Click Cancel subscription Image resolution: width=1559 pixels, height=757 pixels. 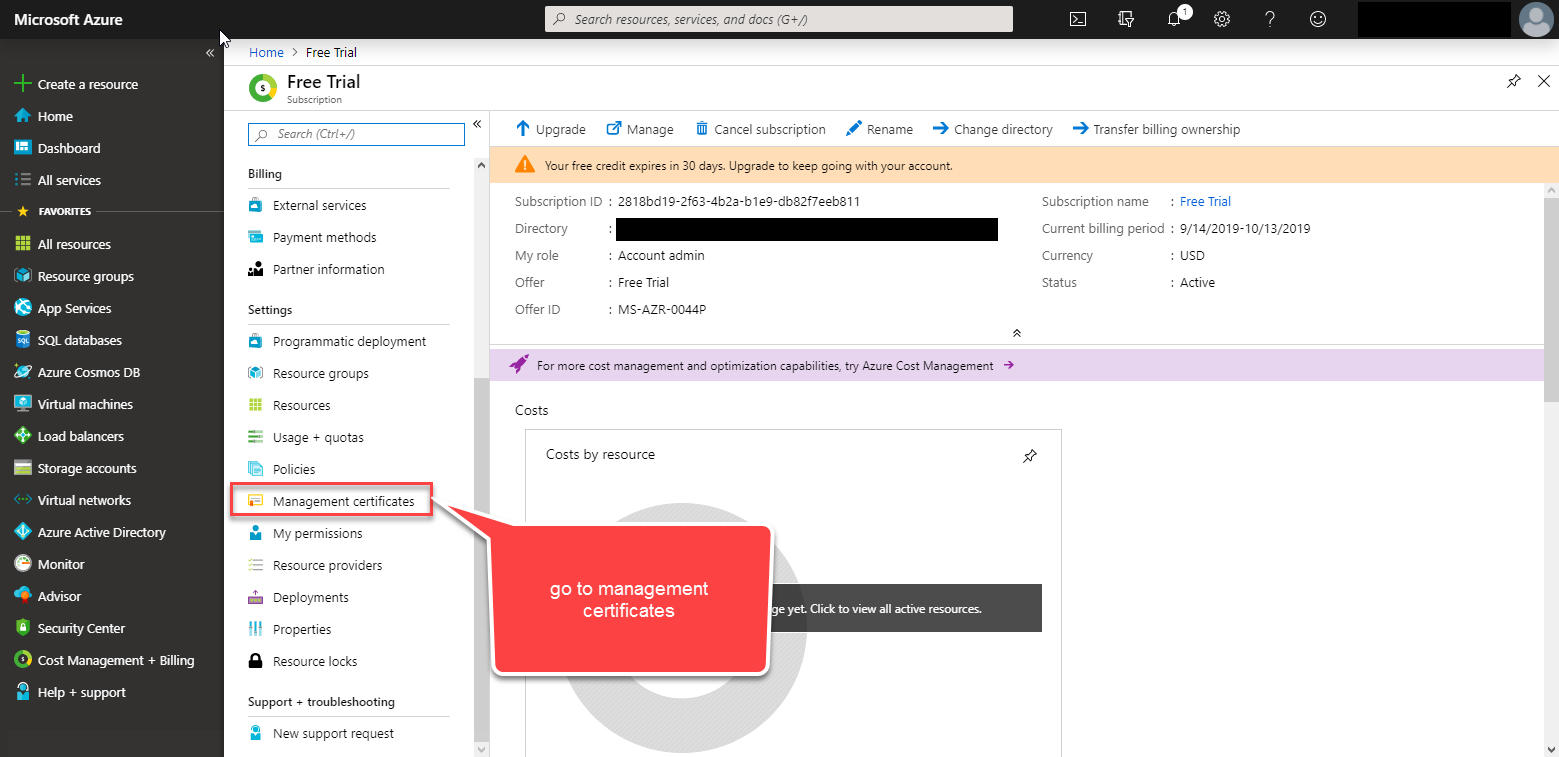coord(760,129)
